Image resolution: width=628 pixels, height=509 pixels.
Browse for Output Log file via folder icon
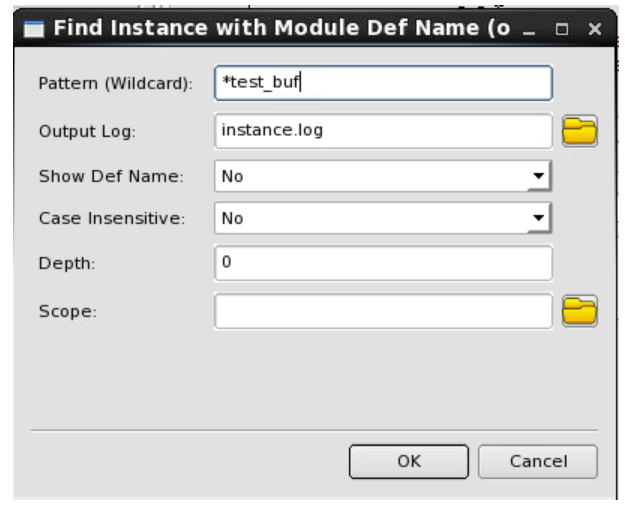click(580, 131)
